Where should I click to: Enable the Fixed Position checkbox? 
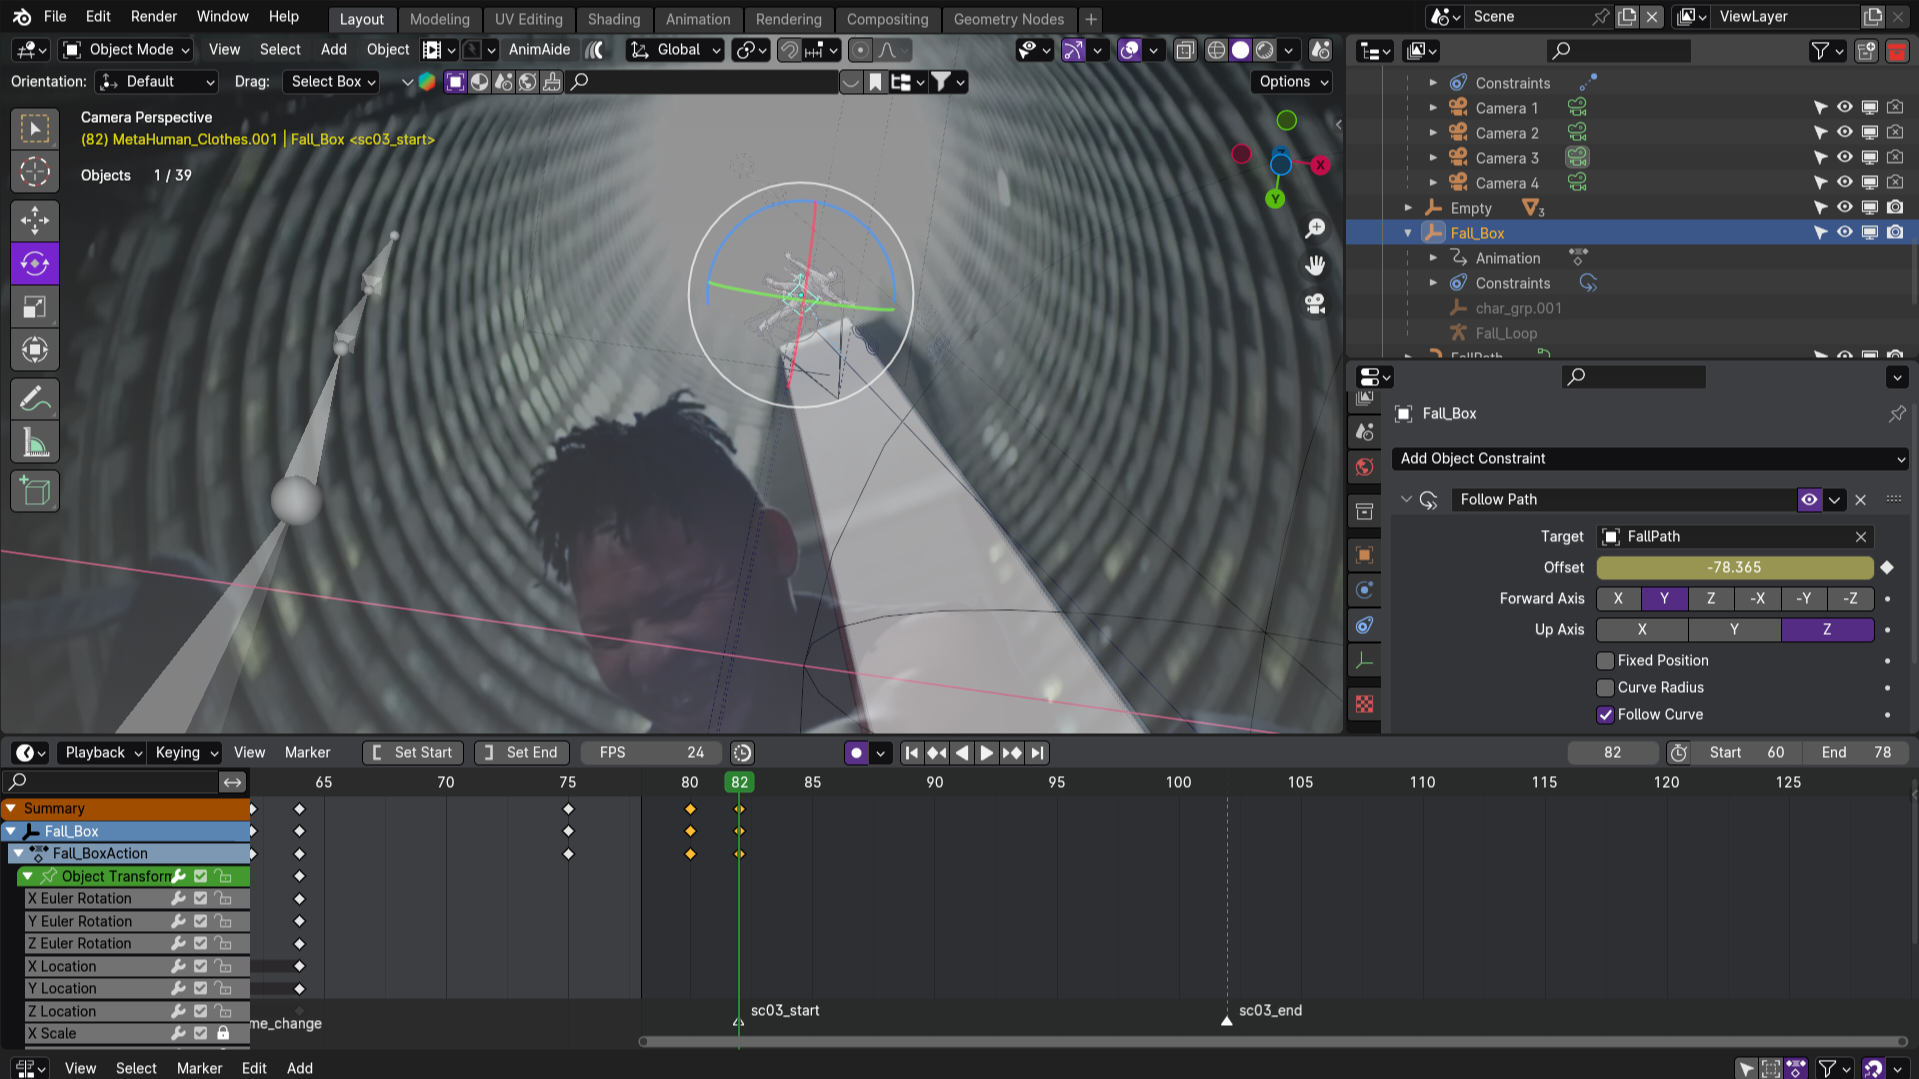1605,661
